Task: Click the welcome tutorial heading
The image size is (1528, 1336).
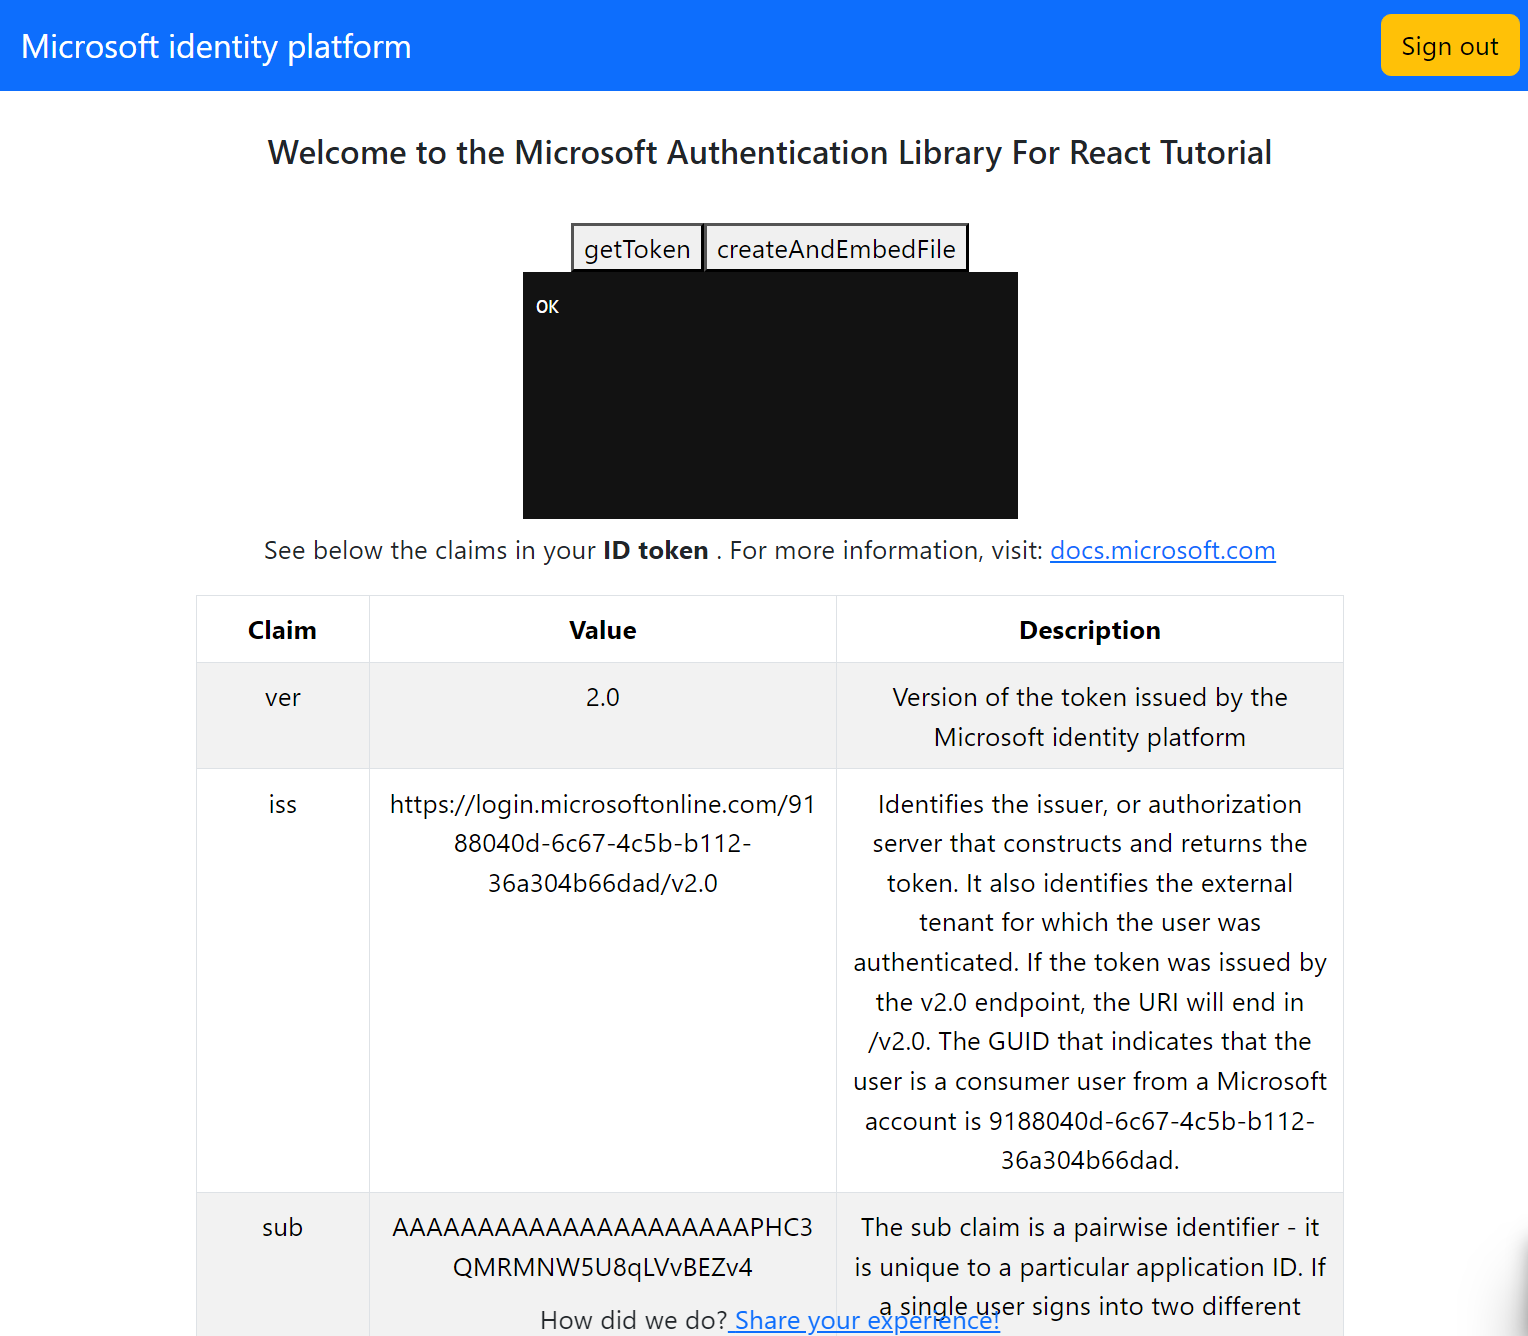Action: [x=769, y=152]
